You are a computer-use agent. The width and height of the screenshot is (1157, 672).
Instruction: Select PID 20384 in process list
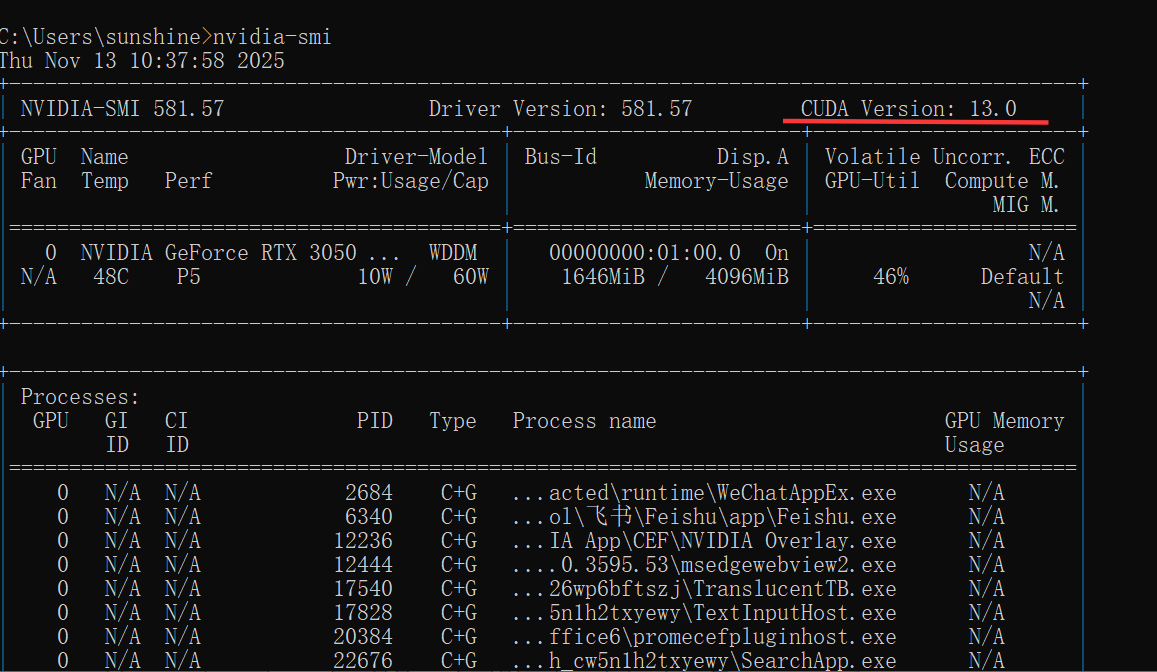click(x=363, y=637)
